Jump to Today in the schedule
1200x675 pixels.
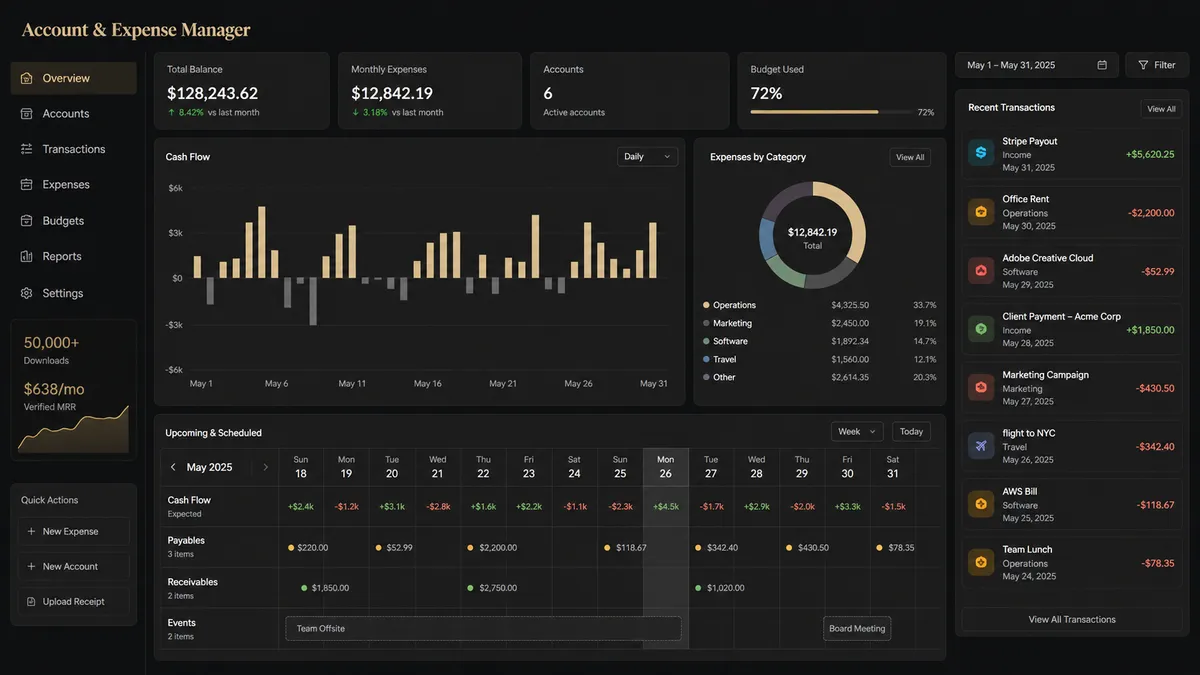911,432
